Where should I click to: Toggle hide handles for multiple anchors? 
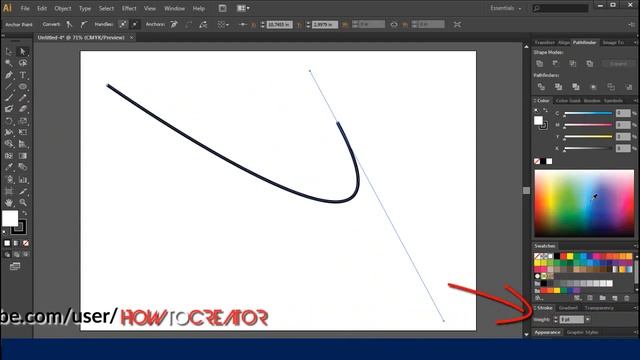pyautogui.click(x=134, y=24)
